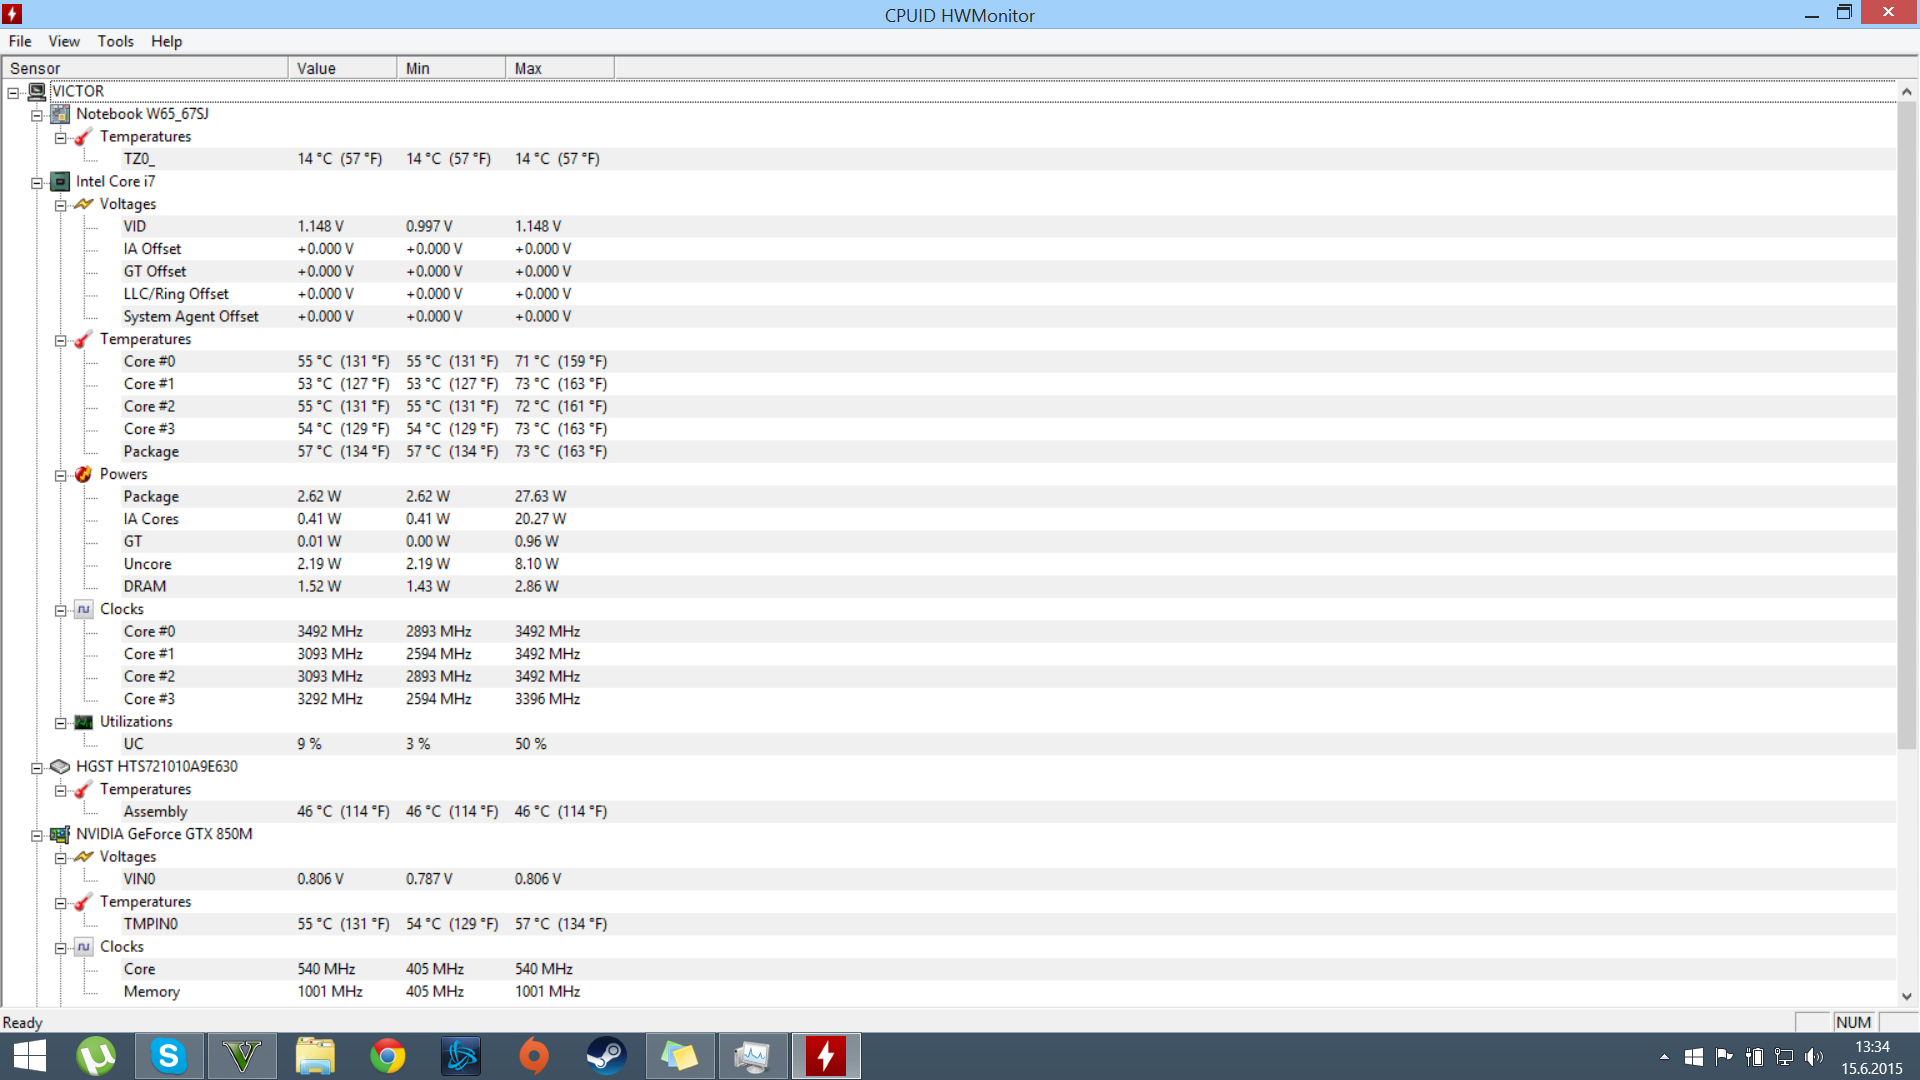Open the View menu

(64, 41)
